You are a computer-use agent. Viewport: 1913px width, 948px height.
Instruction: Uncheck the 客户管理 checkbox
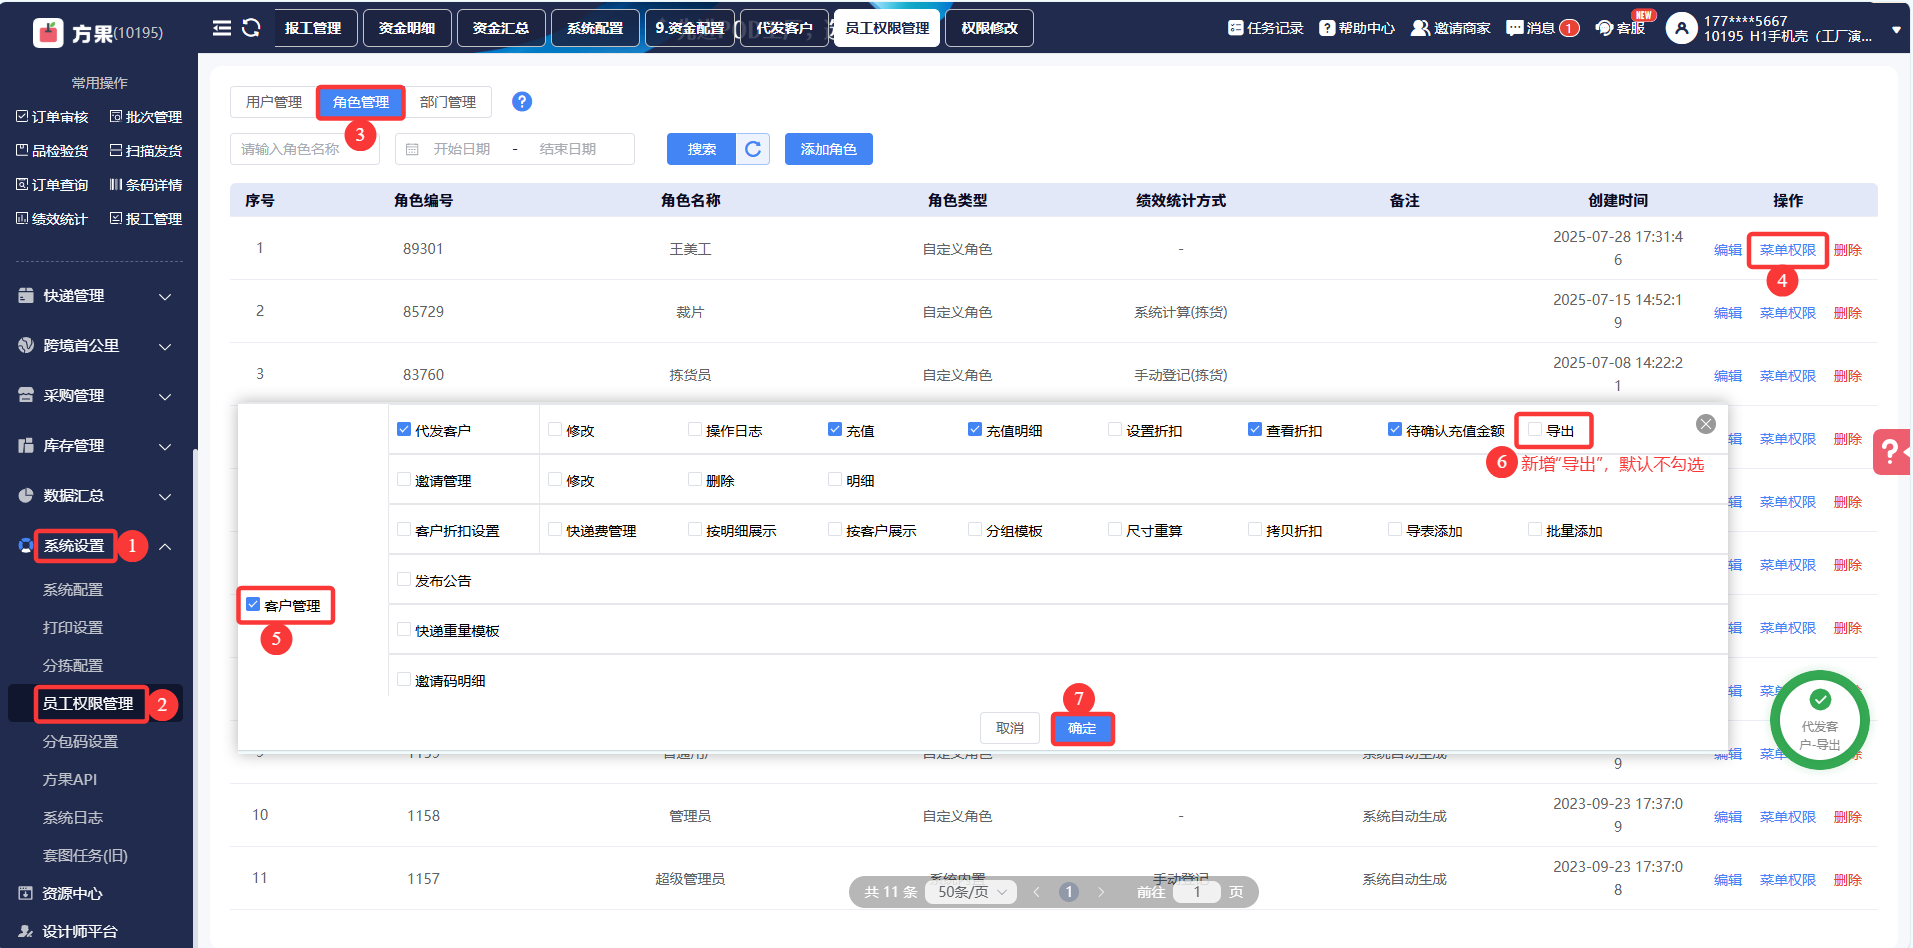tap(253, 605)
